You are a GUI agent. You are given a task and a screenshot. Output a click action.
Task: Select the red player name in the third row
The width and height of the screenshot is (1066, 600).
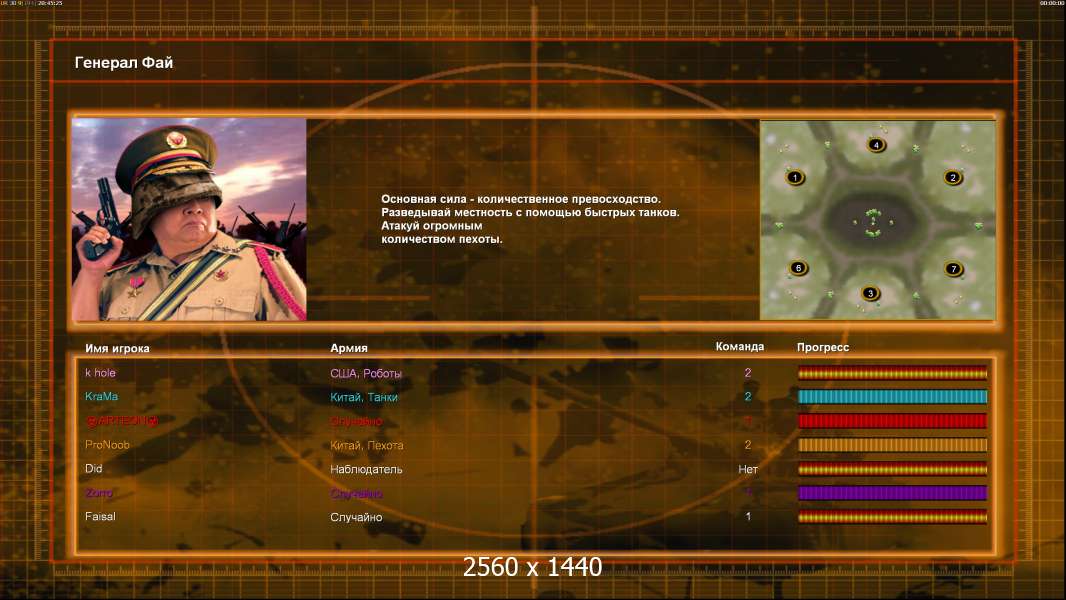pos(122,421)
